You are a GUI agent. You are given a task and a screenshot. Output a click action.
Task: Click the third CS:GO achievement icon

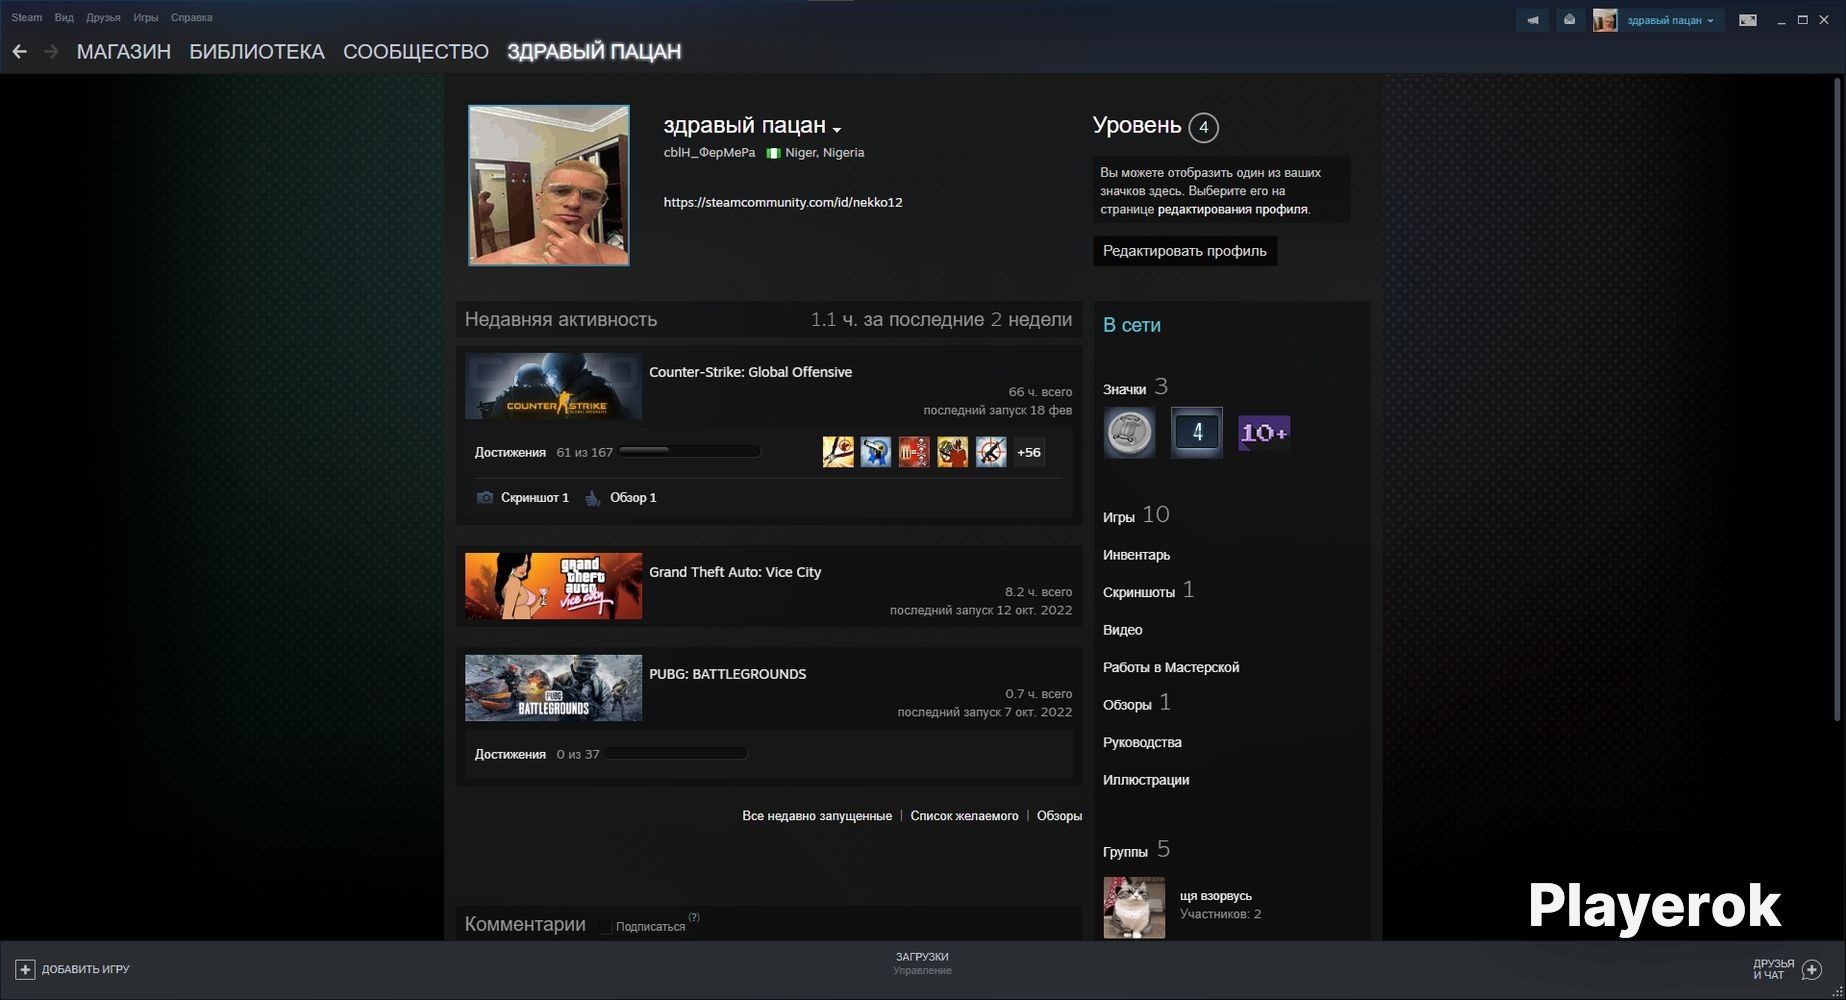[x=914, y=452]
